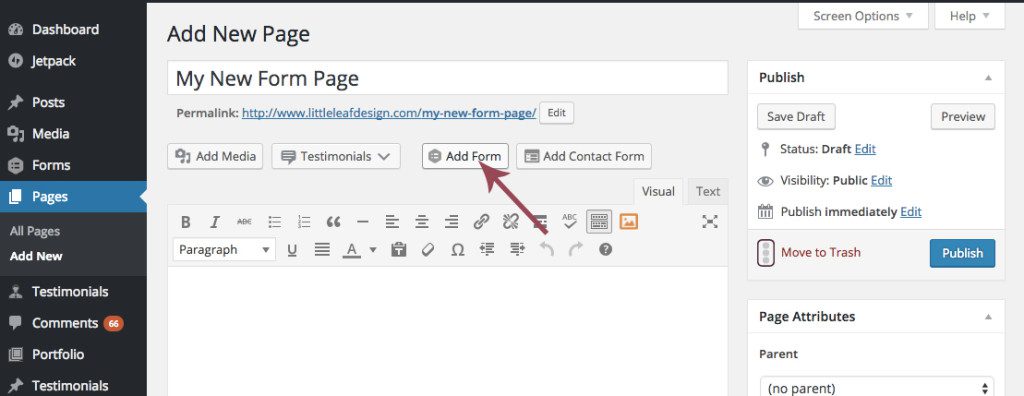1024x396 pixels.
Task: Click the Move to Trash link
Action: (821, 252)
